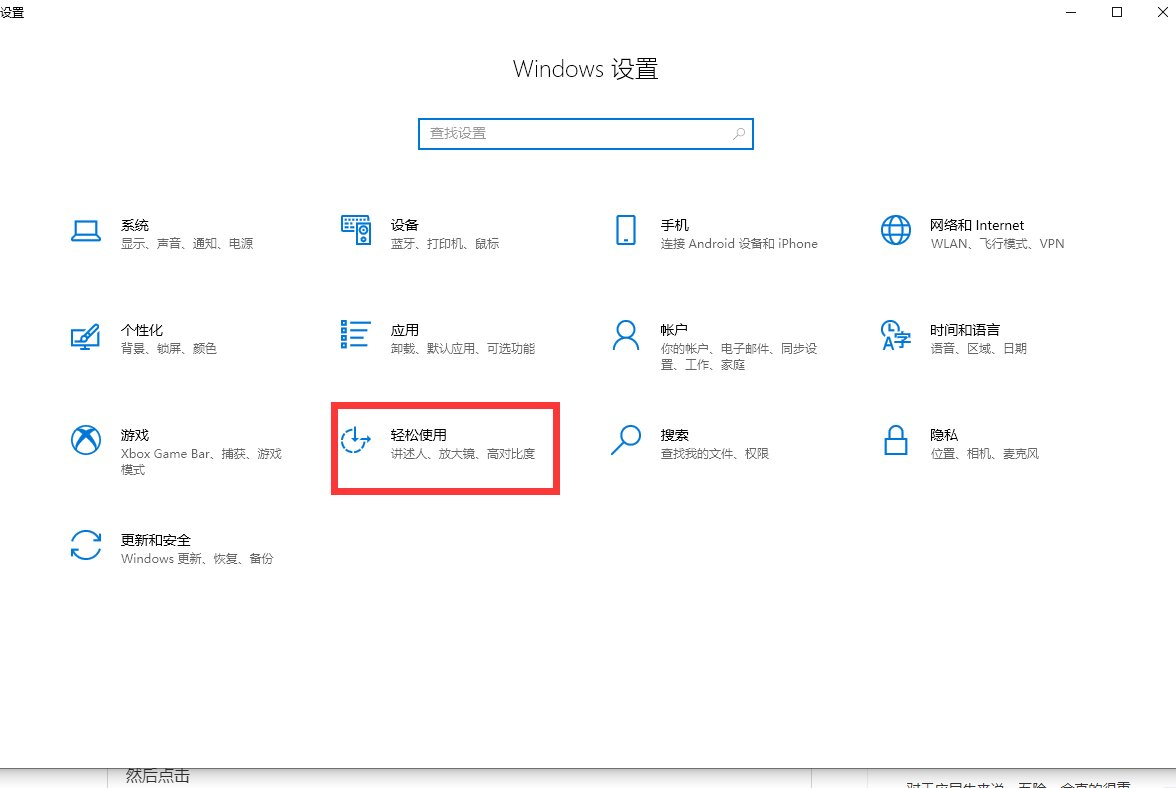
Task: Minimize the Settings window
Action: click(x=1071, y=12)
